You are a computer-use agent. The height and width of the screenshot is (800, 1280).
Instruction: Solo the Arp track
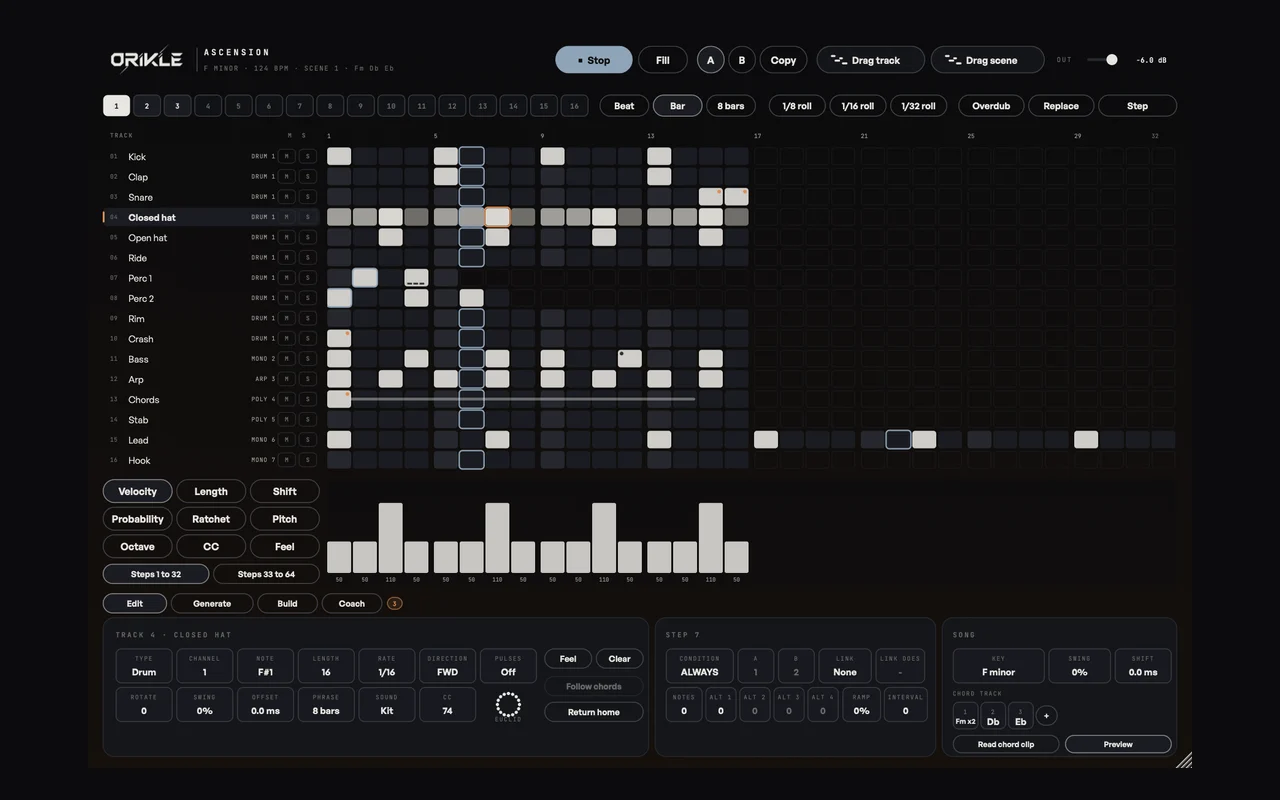[x=307, y=379]
